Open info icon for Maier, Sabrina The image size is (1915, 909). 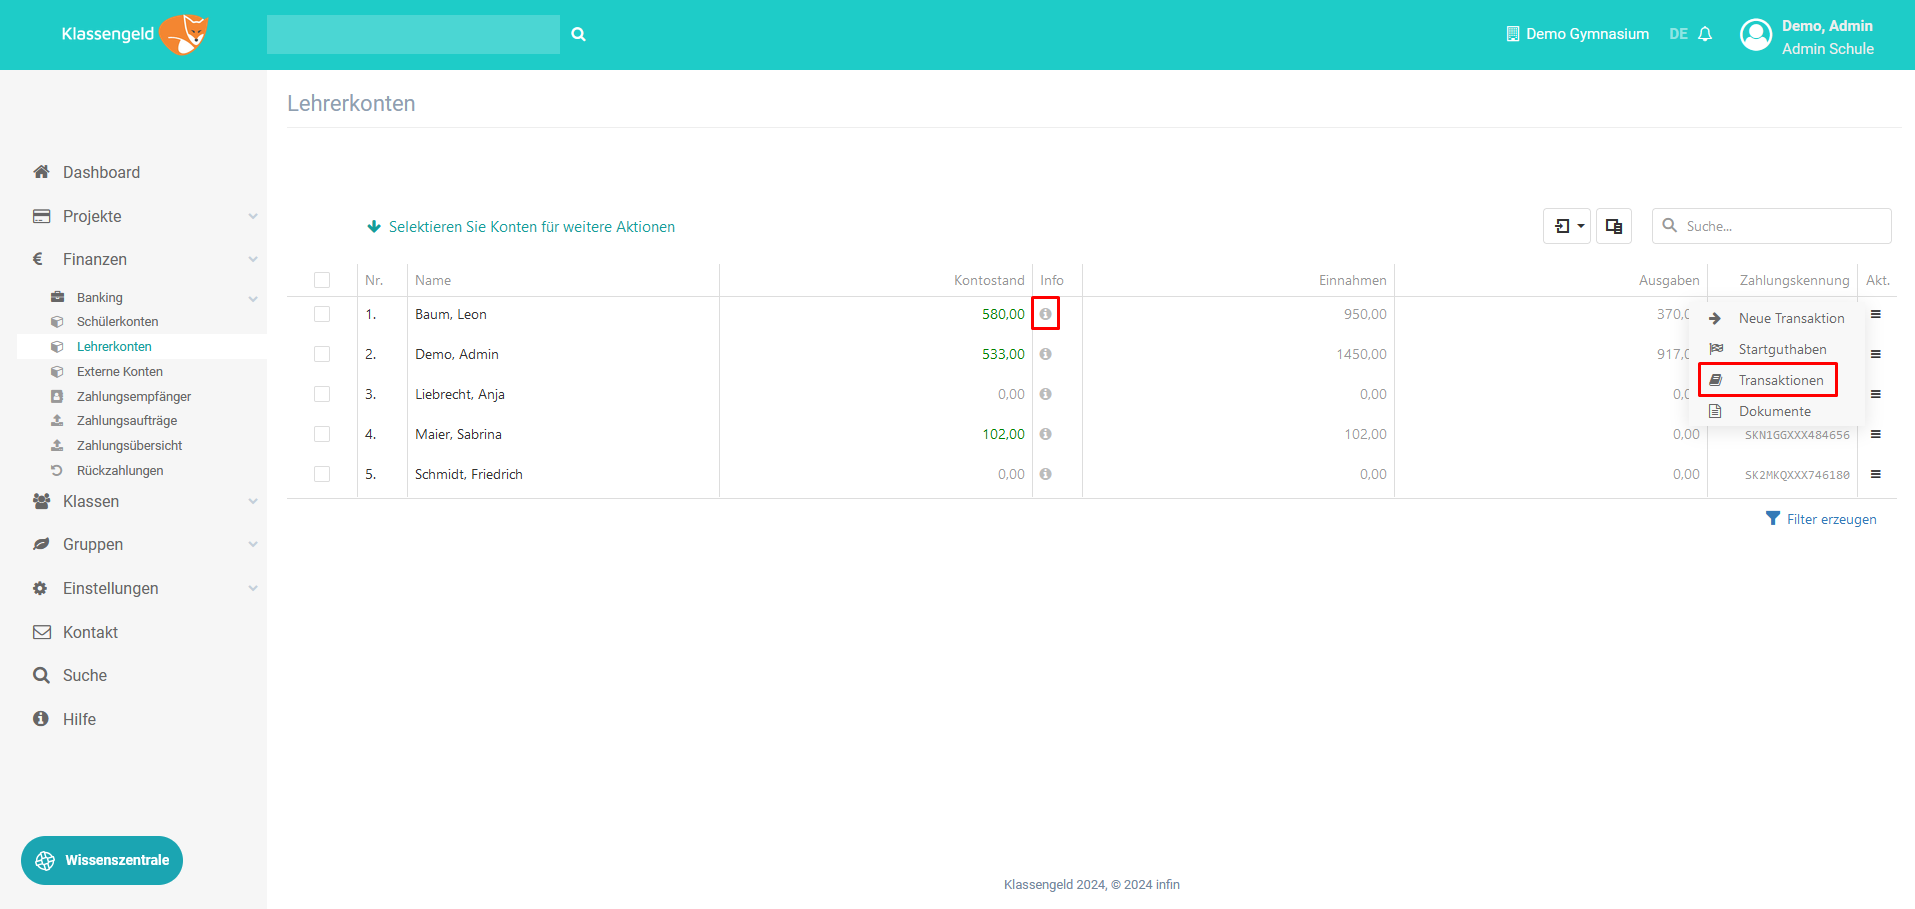pyautogui.click(x=1045, y=434)
